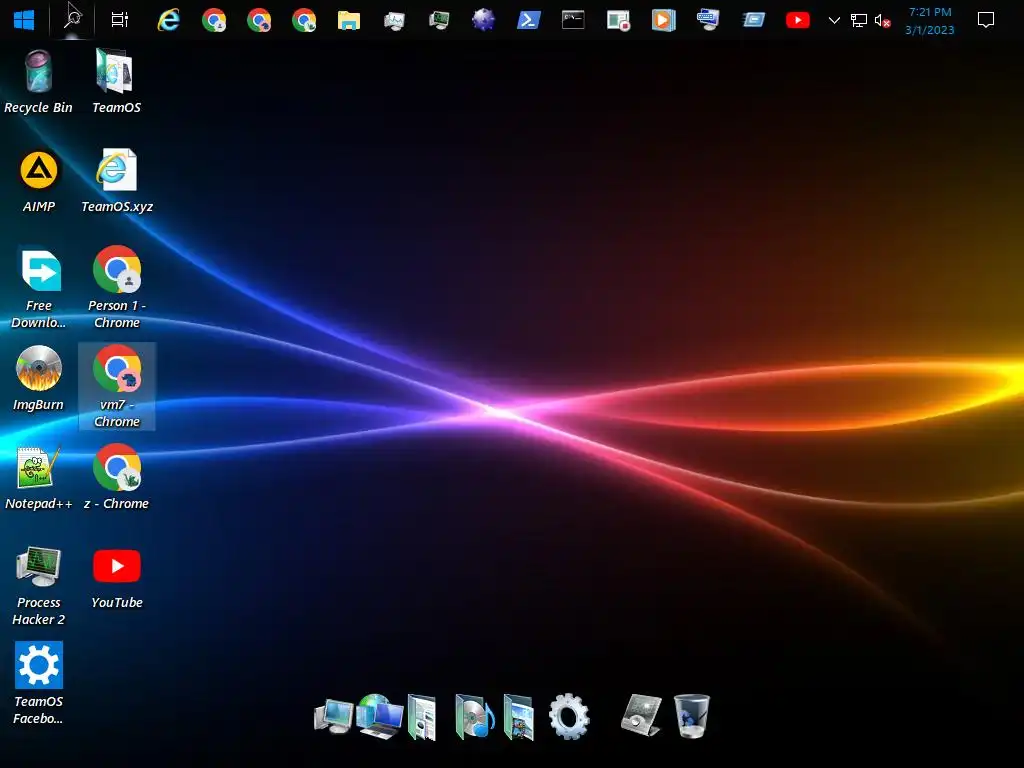
Task: Open the Computer icon in the bottom dock
Action: click(x=334, y=717)
